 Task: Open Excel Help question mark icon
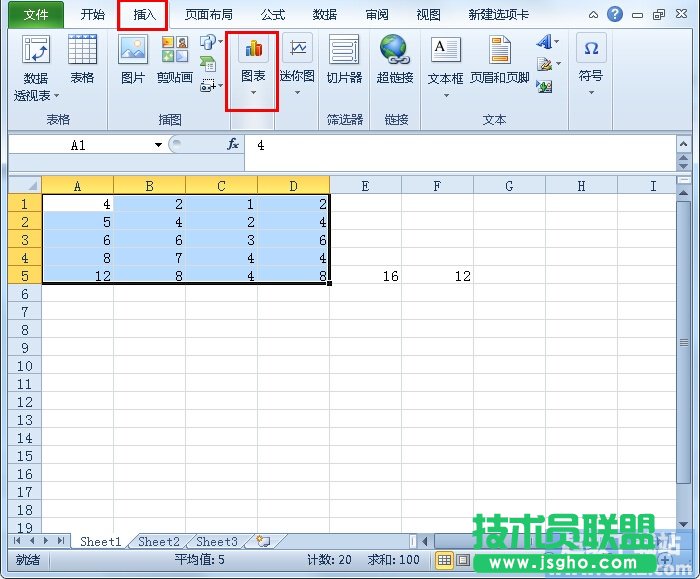click(615, 14)
